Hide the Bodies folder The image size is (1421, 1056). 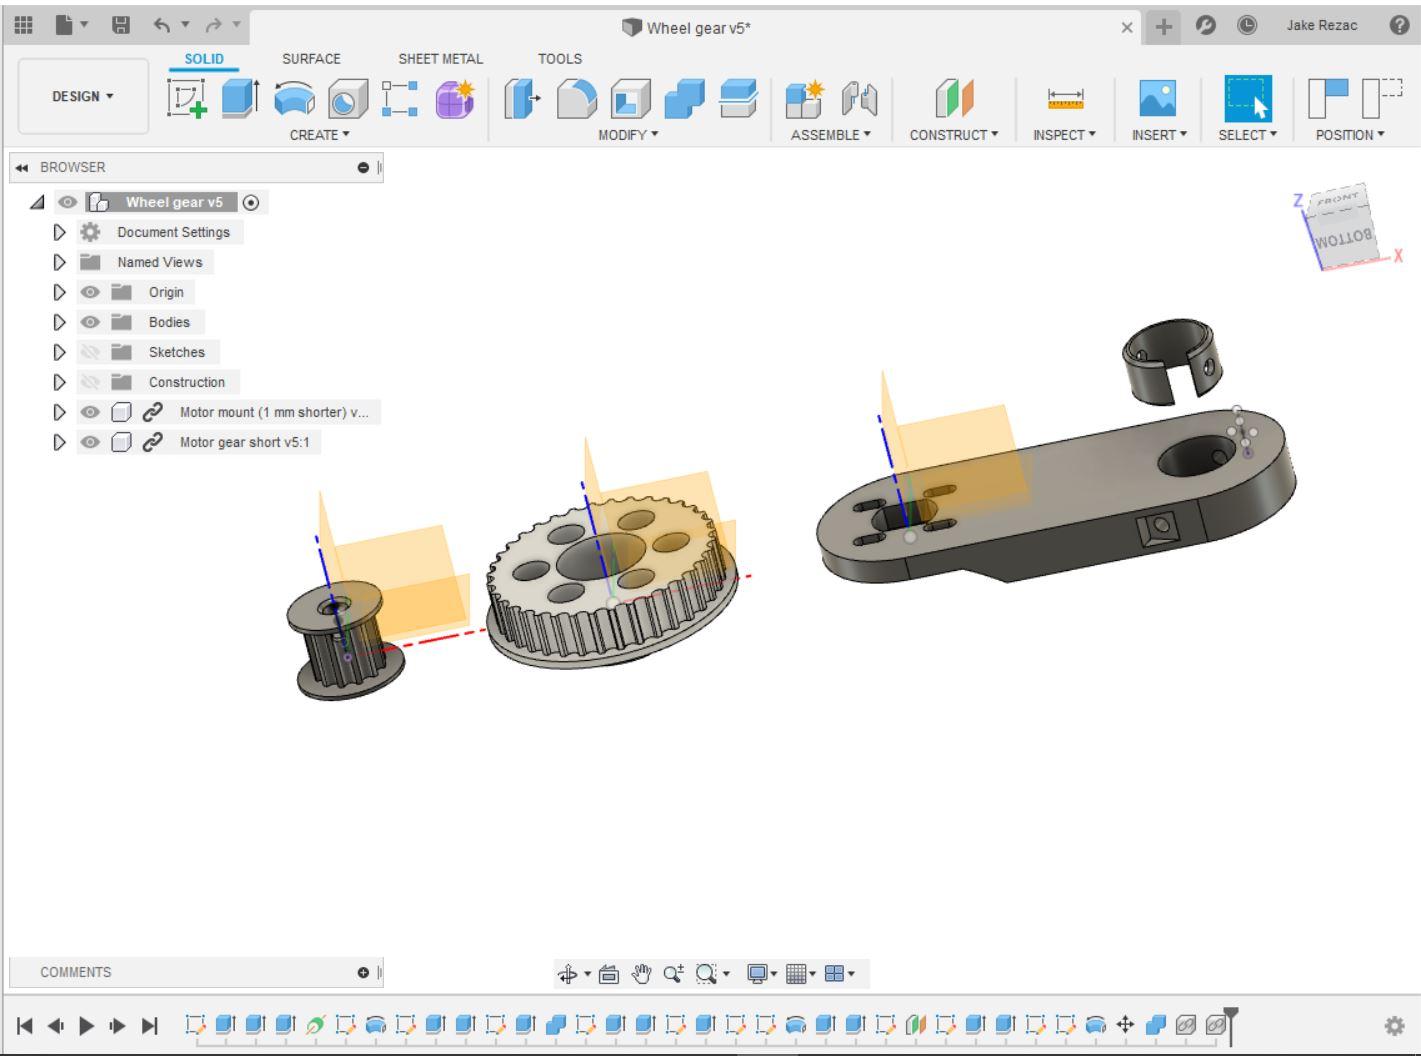coord(90,322)
